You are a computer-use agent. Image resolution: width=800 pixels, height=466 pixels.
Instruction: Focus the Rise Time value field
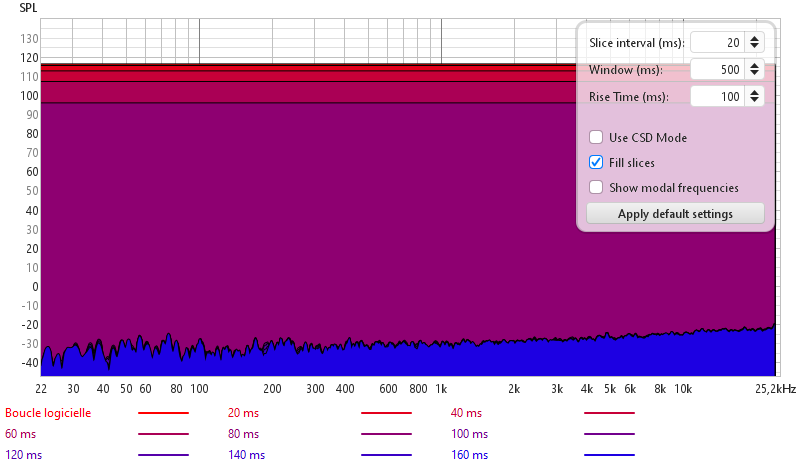coord(717,96)
